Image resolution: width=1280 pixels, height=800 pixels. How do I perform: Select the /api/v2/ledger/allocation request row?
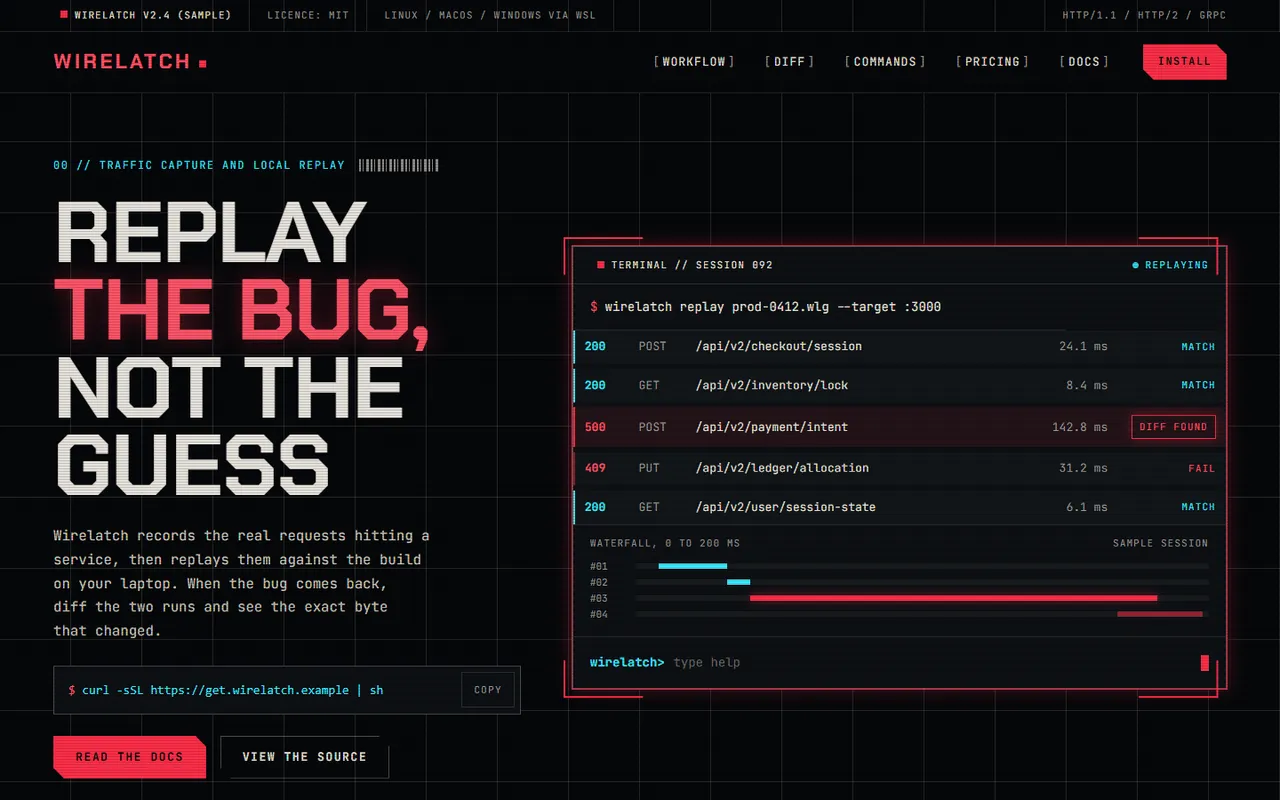899,468
